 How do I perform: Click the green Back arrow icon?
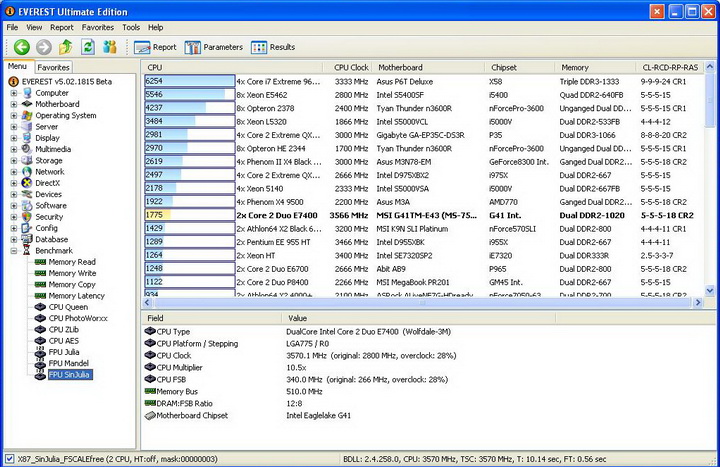coord(22,47)
